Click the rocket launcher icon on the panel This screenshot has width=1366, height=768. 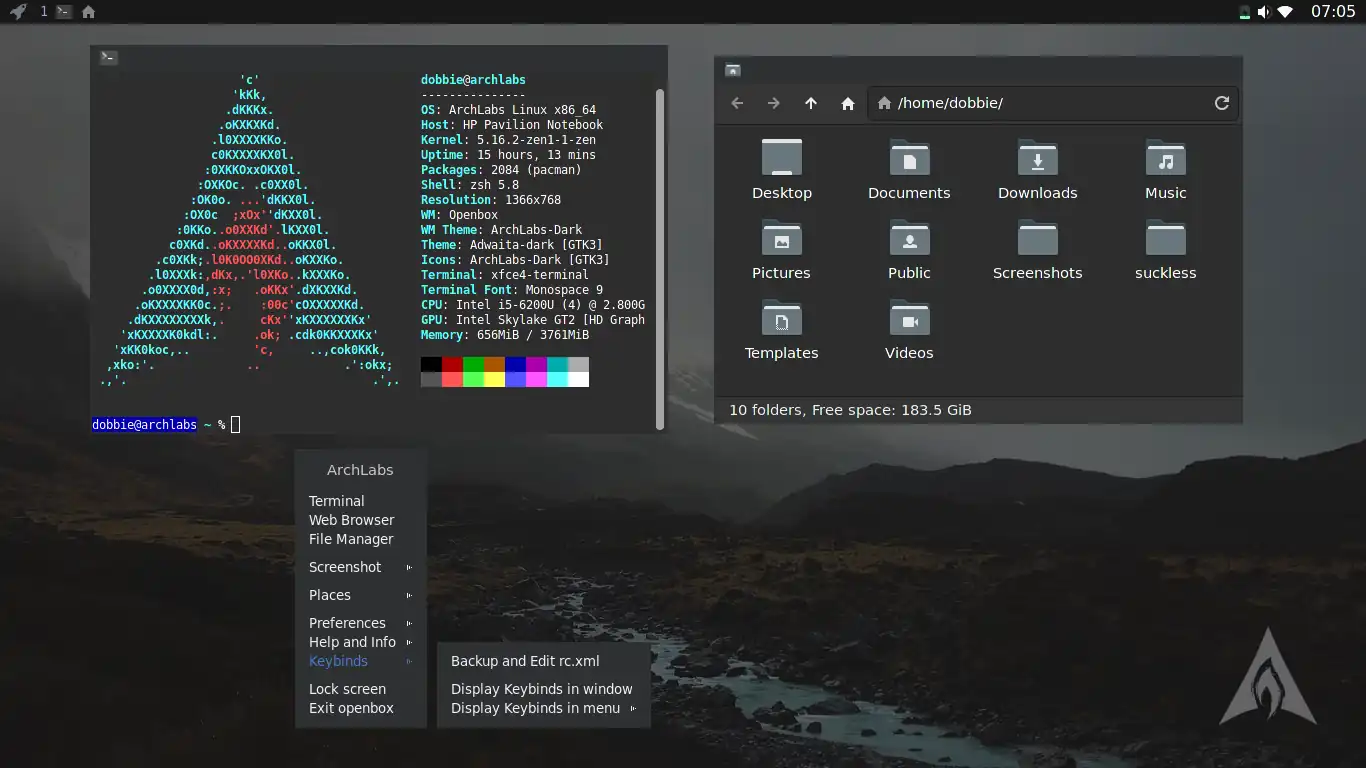(16, 11)
